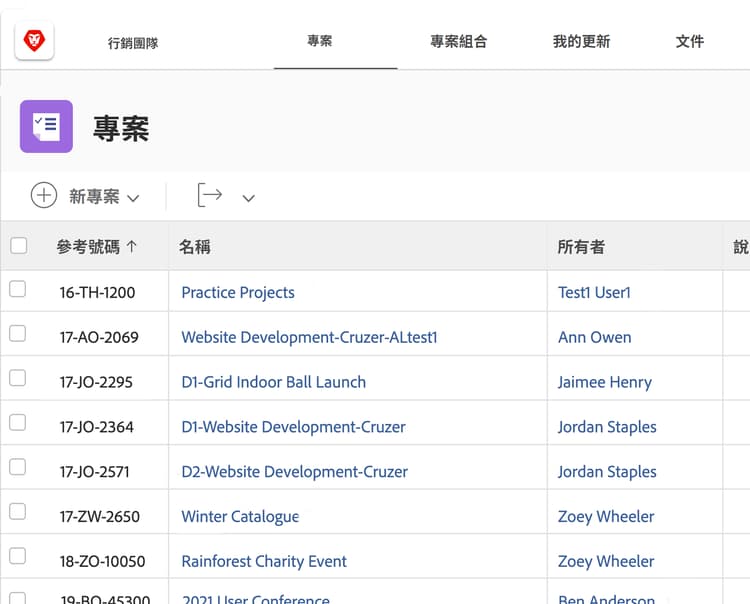Screen dimensions: 750x604
Task: Check the 17-ZW-2650 row checkbox
Action: pyautogui.click(x=18, y=512)
